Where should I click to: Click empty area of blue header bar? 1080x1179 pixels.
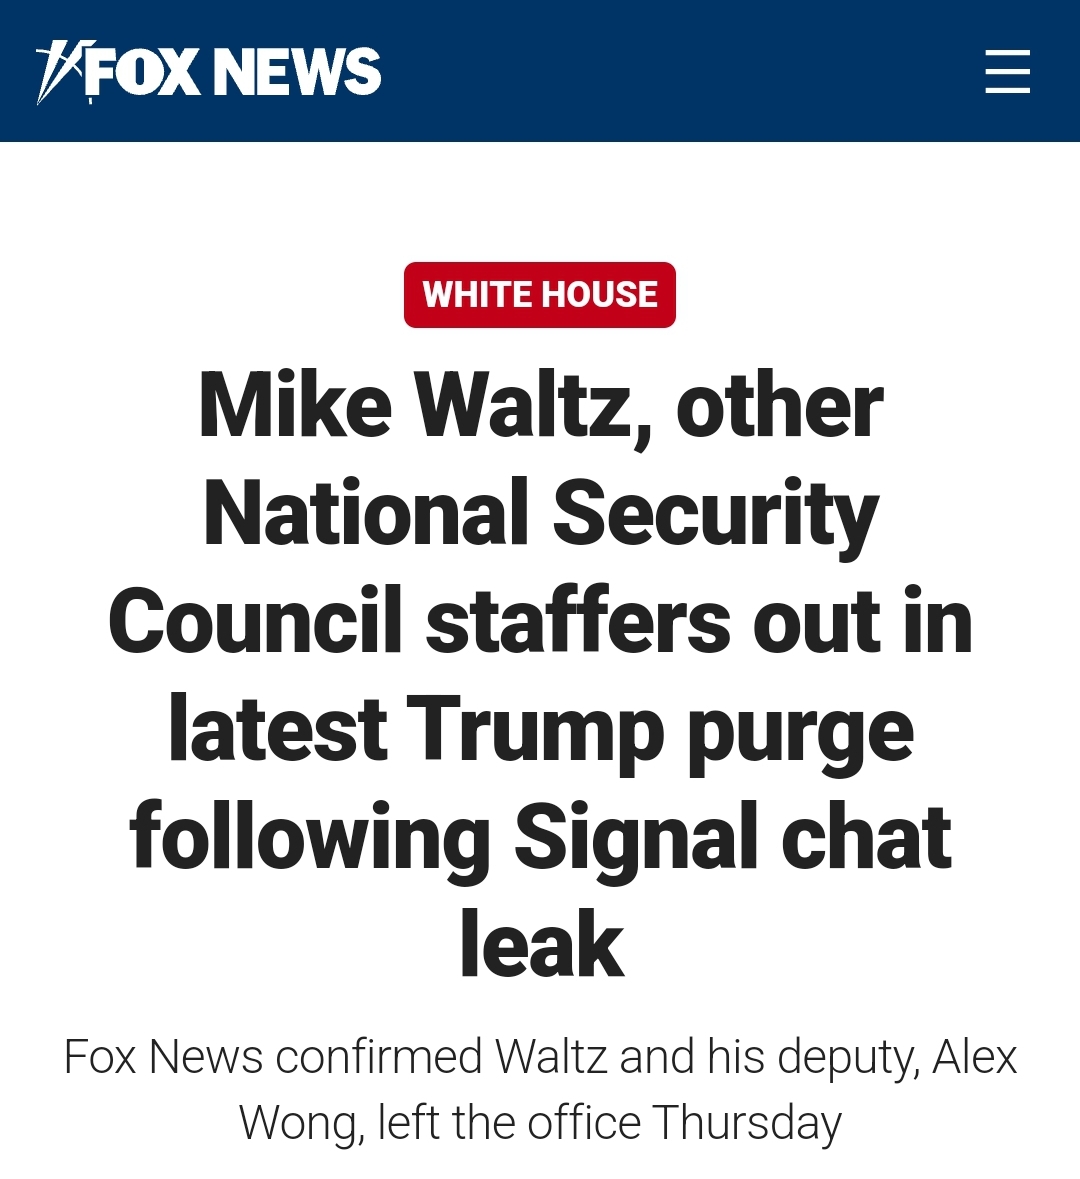point(680,72)
